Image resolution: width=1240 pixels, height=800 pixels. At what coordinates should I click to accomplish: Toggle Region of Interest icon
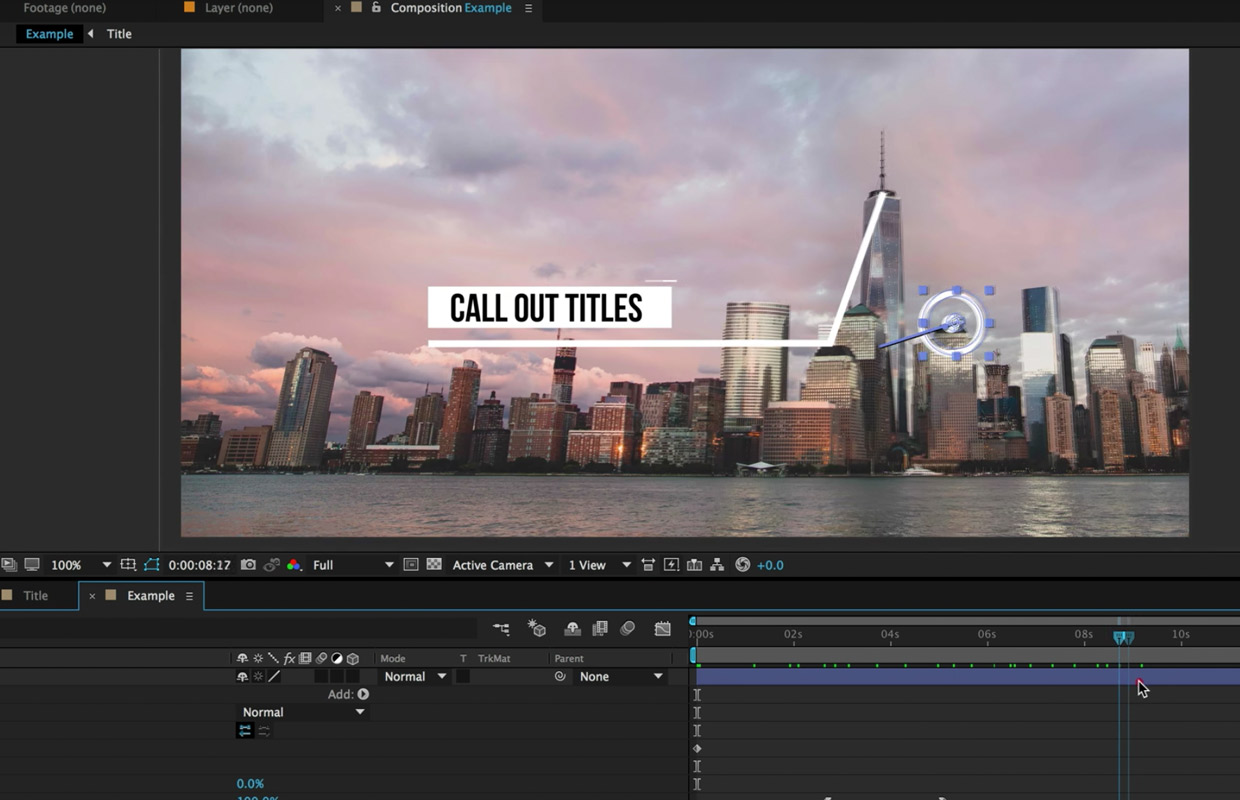click(x=411, y=565)
